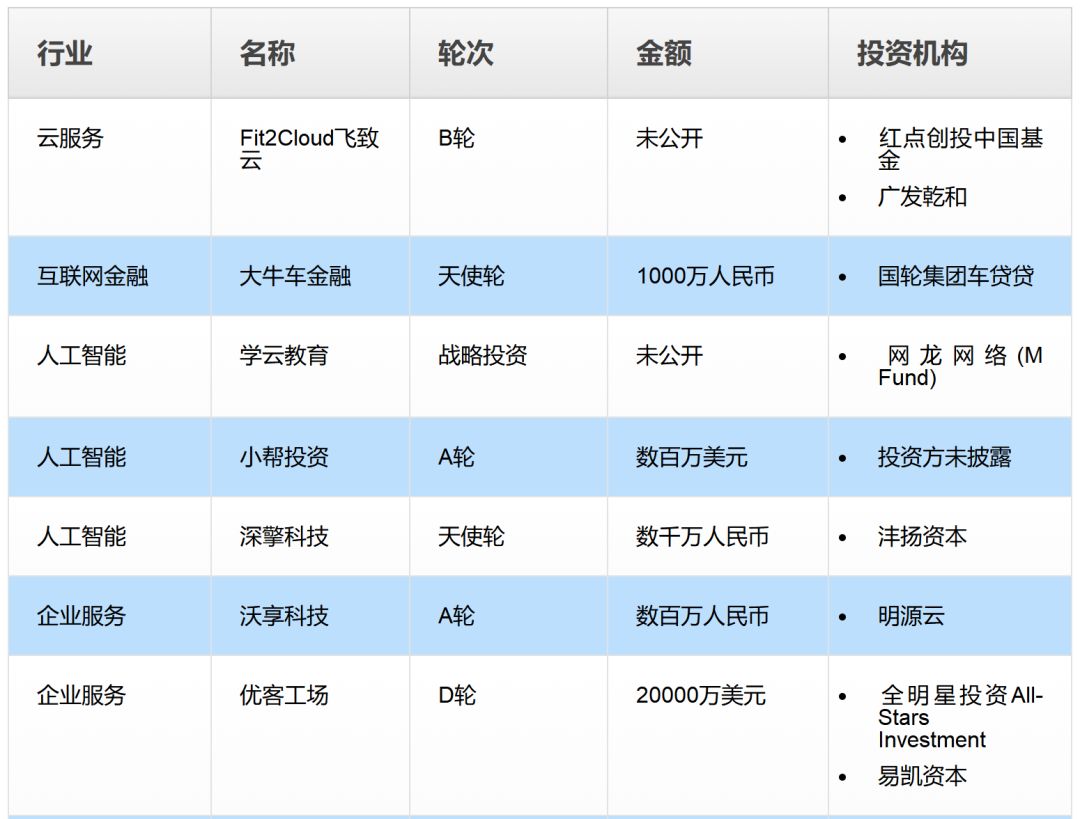The width and height of the screenshot is (1080, 819).
Task: Click A轮 in the 沃享科技 row
Action: click(456, 616)
